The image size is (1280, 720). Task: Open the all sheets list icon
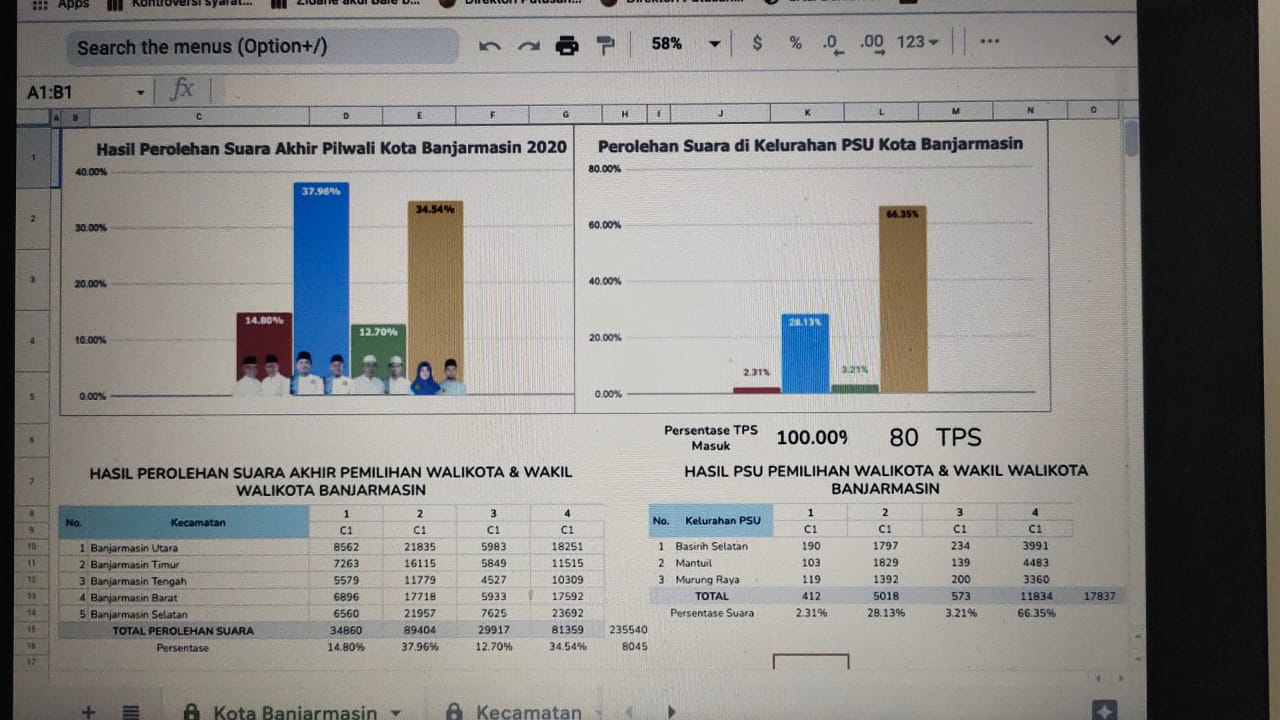click(130, 711)
